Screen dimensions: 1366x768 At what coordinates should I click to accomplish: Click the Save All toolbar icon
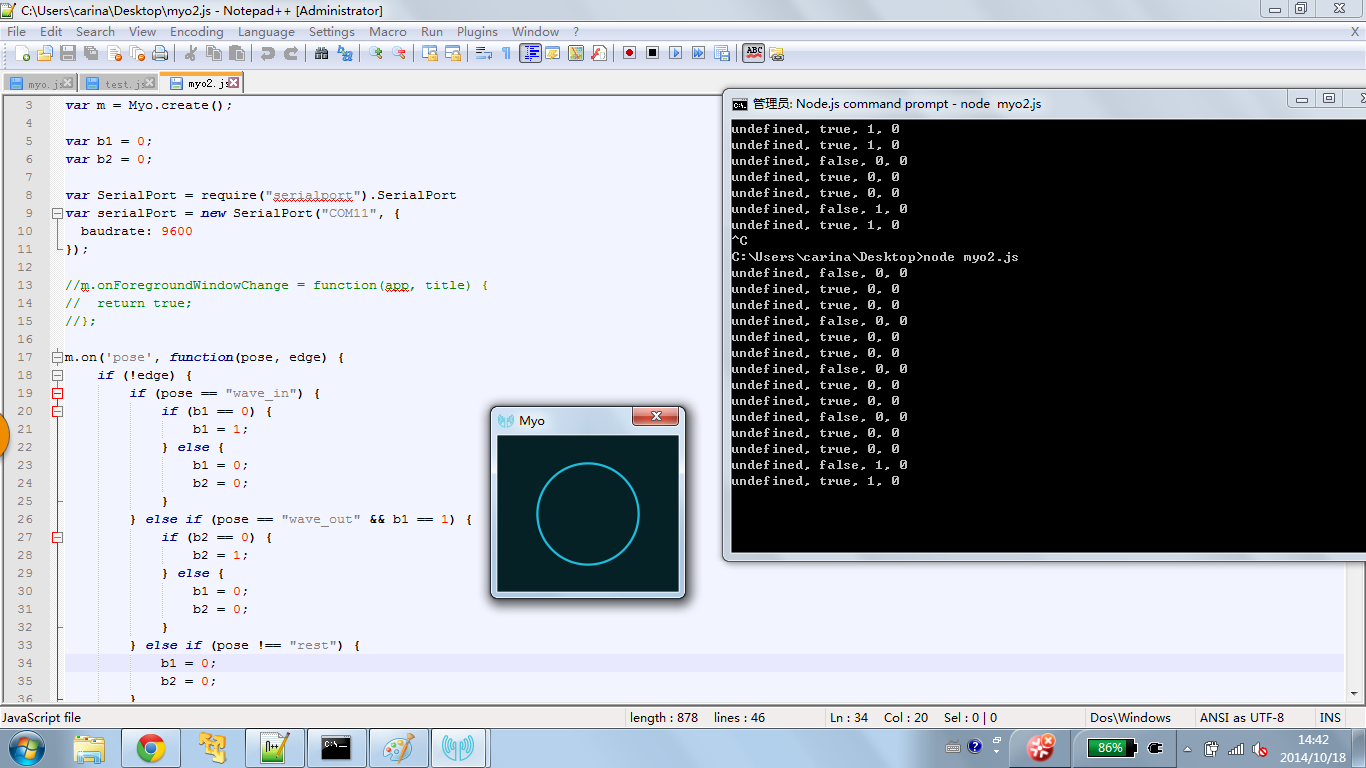coord(91,53)
